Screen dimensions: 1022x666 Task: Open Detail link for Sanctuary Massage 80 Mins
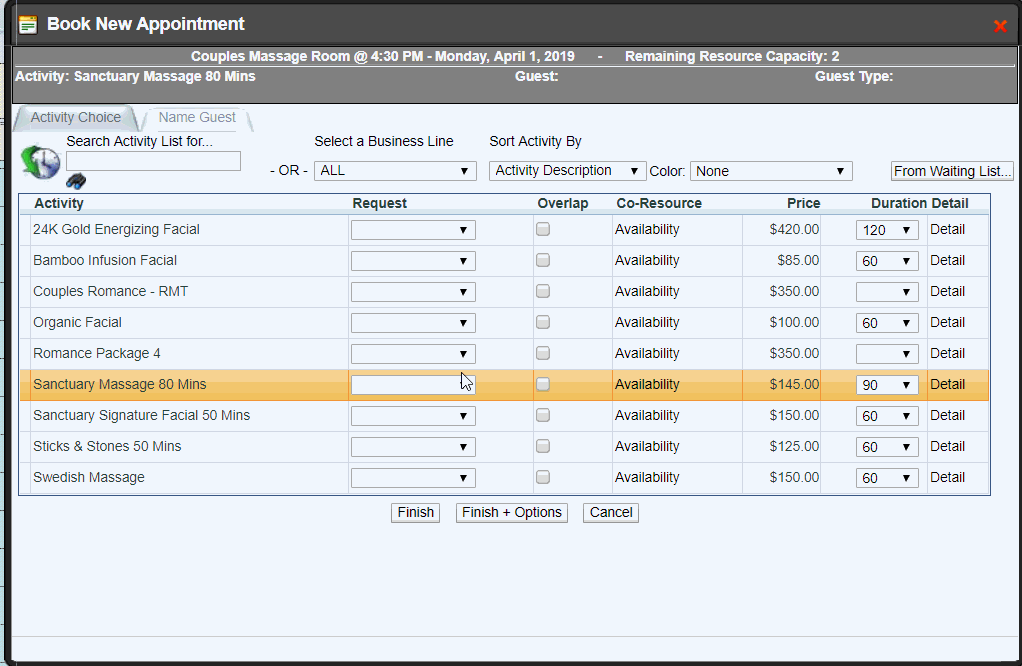(947, 384)
